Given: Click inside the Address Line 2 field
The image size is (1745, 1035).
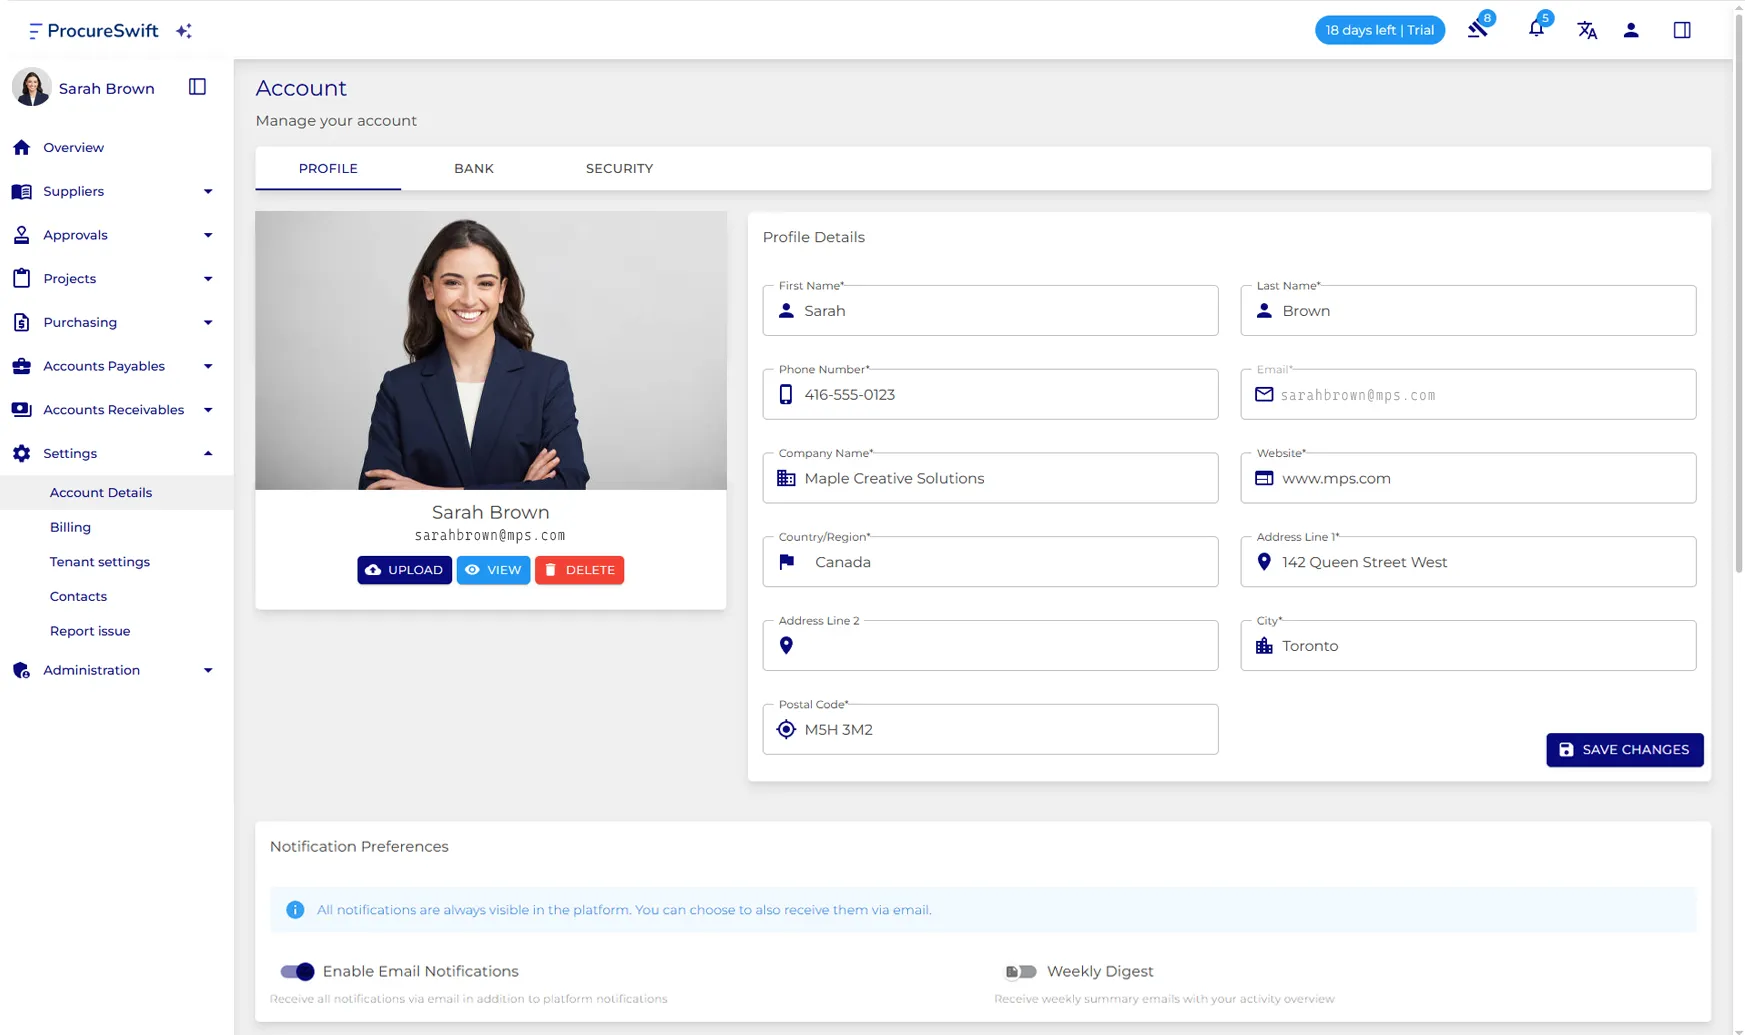Looking at the screenshot, I should [990, 645].
